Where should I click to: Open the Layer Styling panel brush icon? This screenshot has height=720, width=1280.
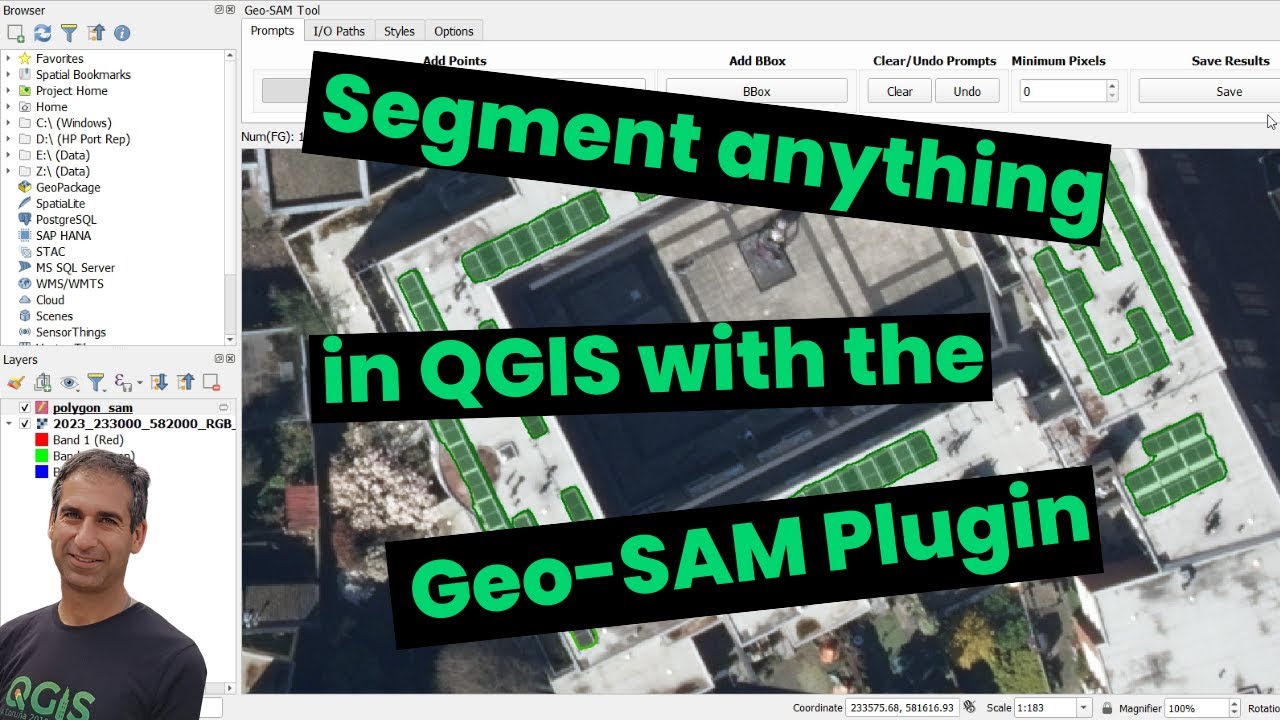tap(15, 382)
